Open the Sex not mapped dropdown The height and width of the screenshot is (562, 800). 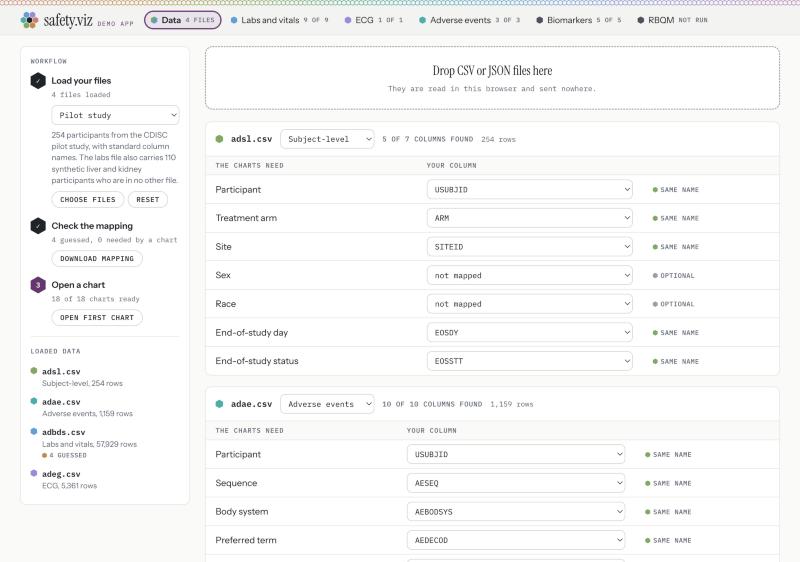[x=530, y=275]
